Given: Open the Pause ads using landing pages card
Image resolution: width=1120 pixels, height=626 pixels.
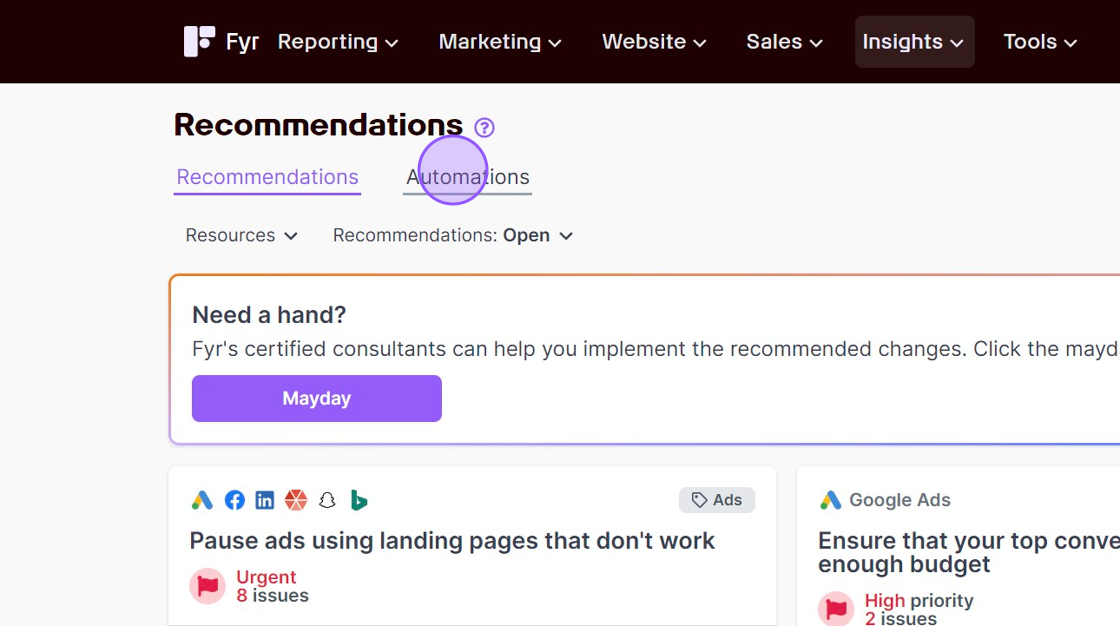Looking at the screenshot, I should point(451,541).
